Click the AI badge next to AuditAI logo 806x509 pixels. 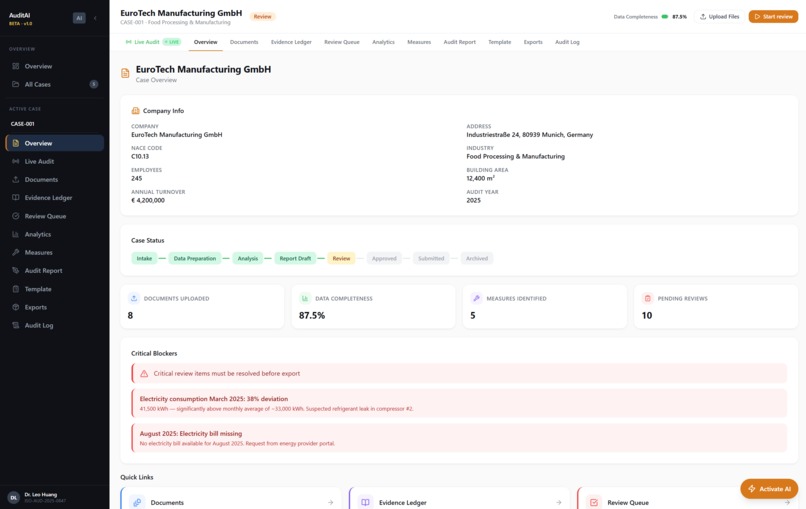79,18
